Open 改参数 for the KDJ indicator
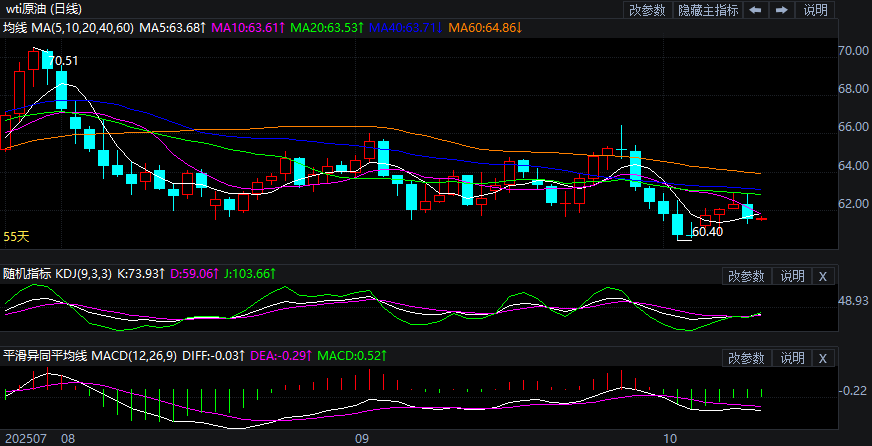Screen dimensions: 872x446 coord(746,276)
